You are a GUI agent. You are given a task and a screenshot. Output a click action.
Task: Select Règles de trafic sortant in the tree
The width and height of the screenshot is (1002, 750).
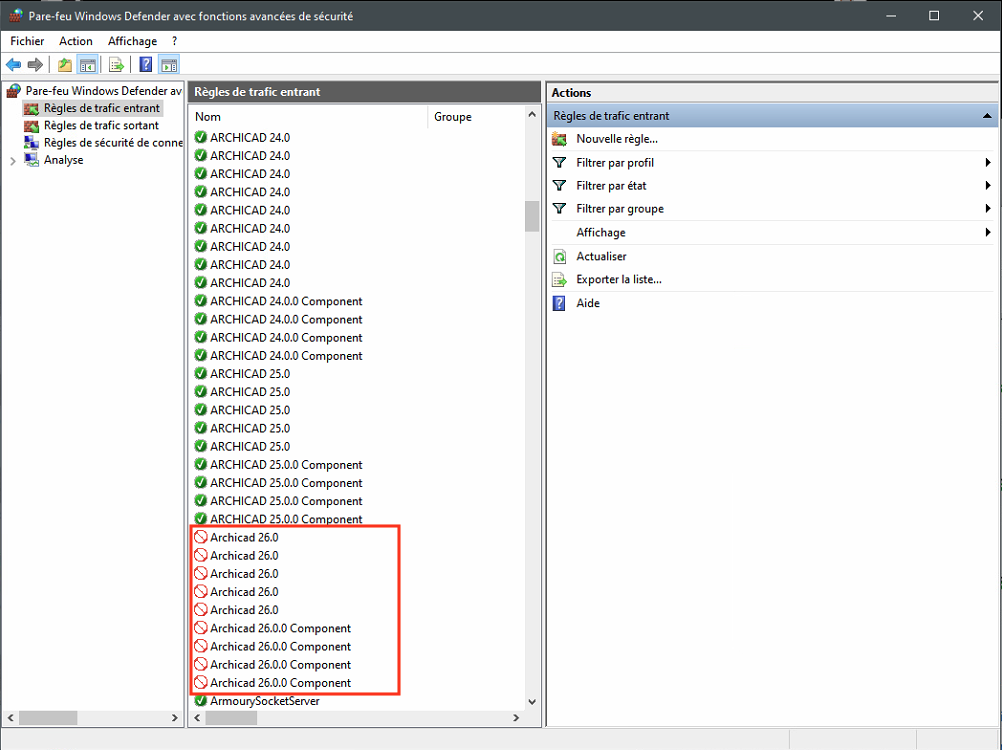pyautogui.click(x=101, y=126)
